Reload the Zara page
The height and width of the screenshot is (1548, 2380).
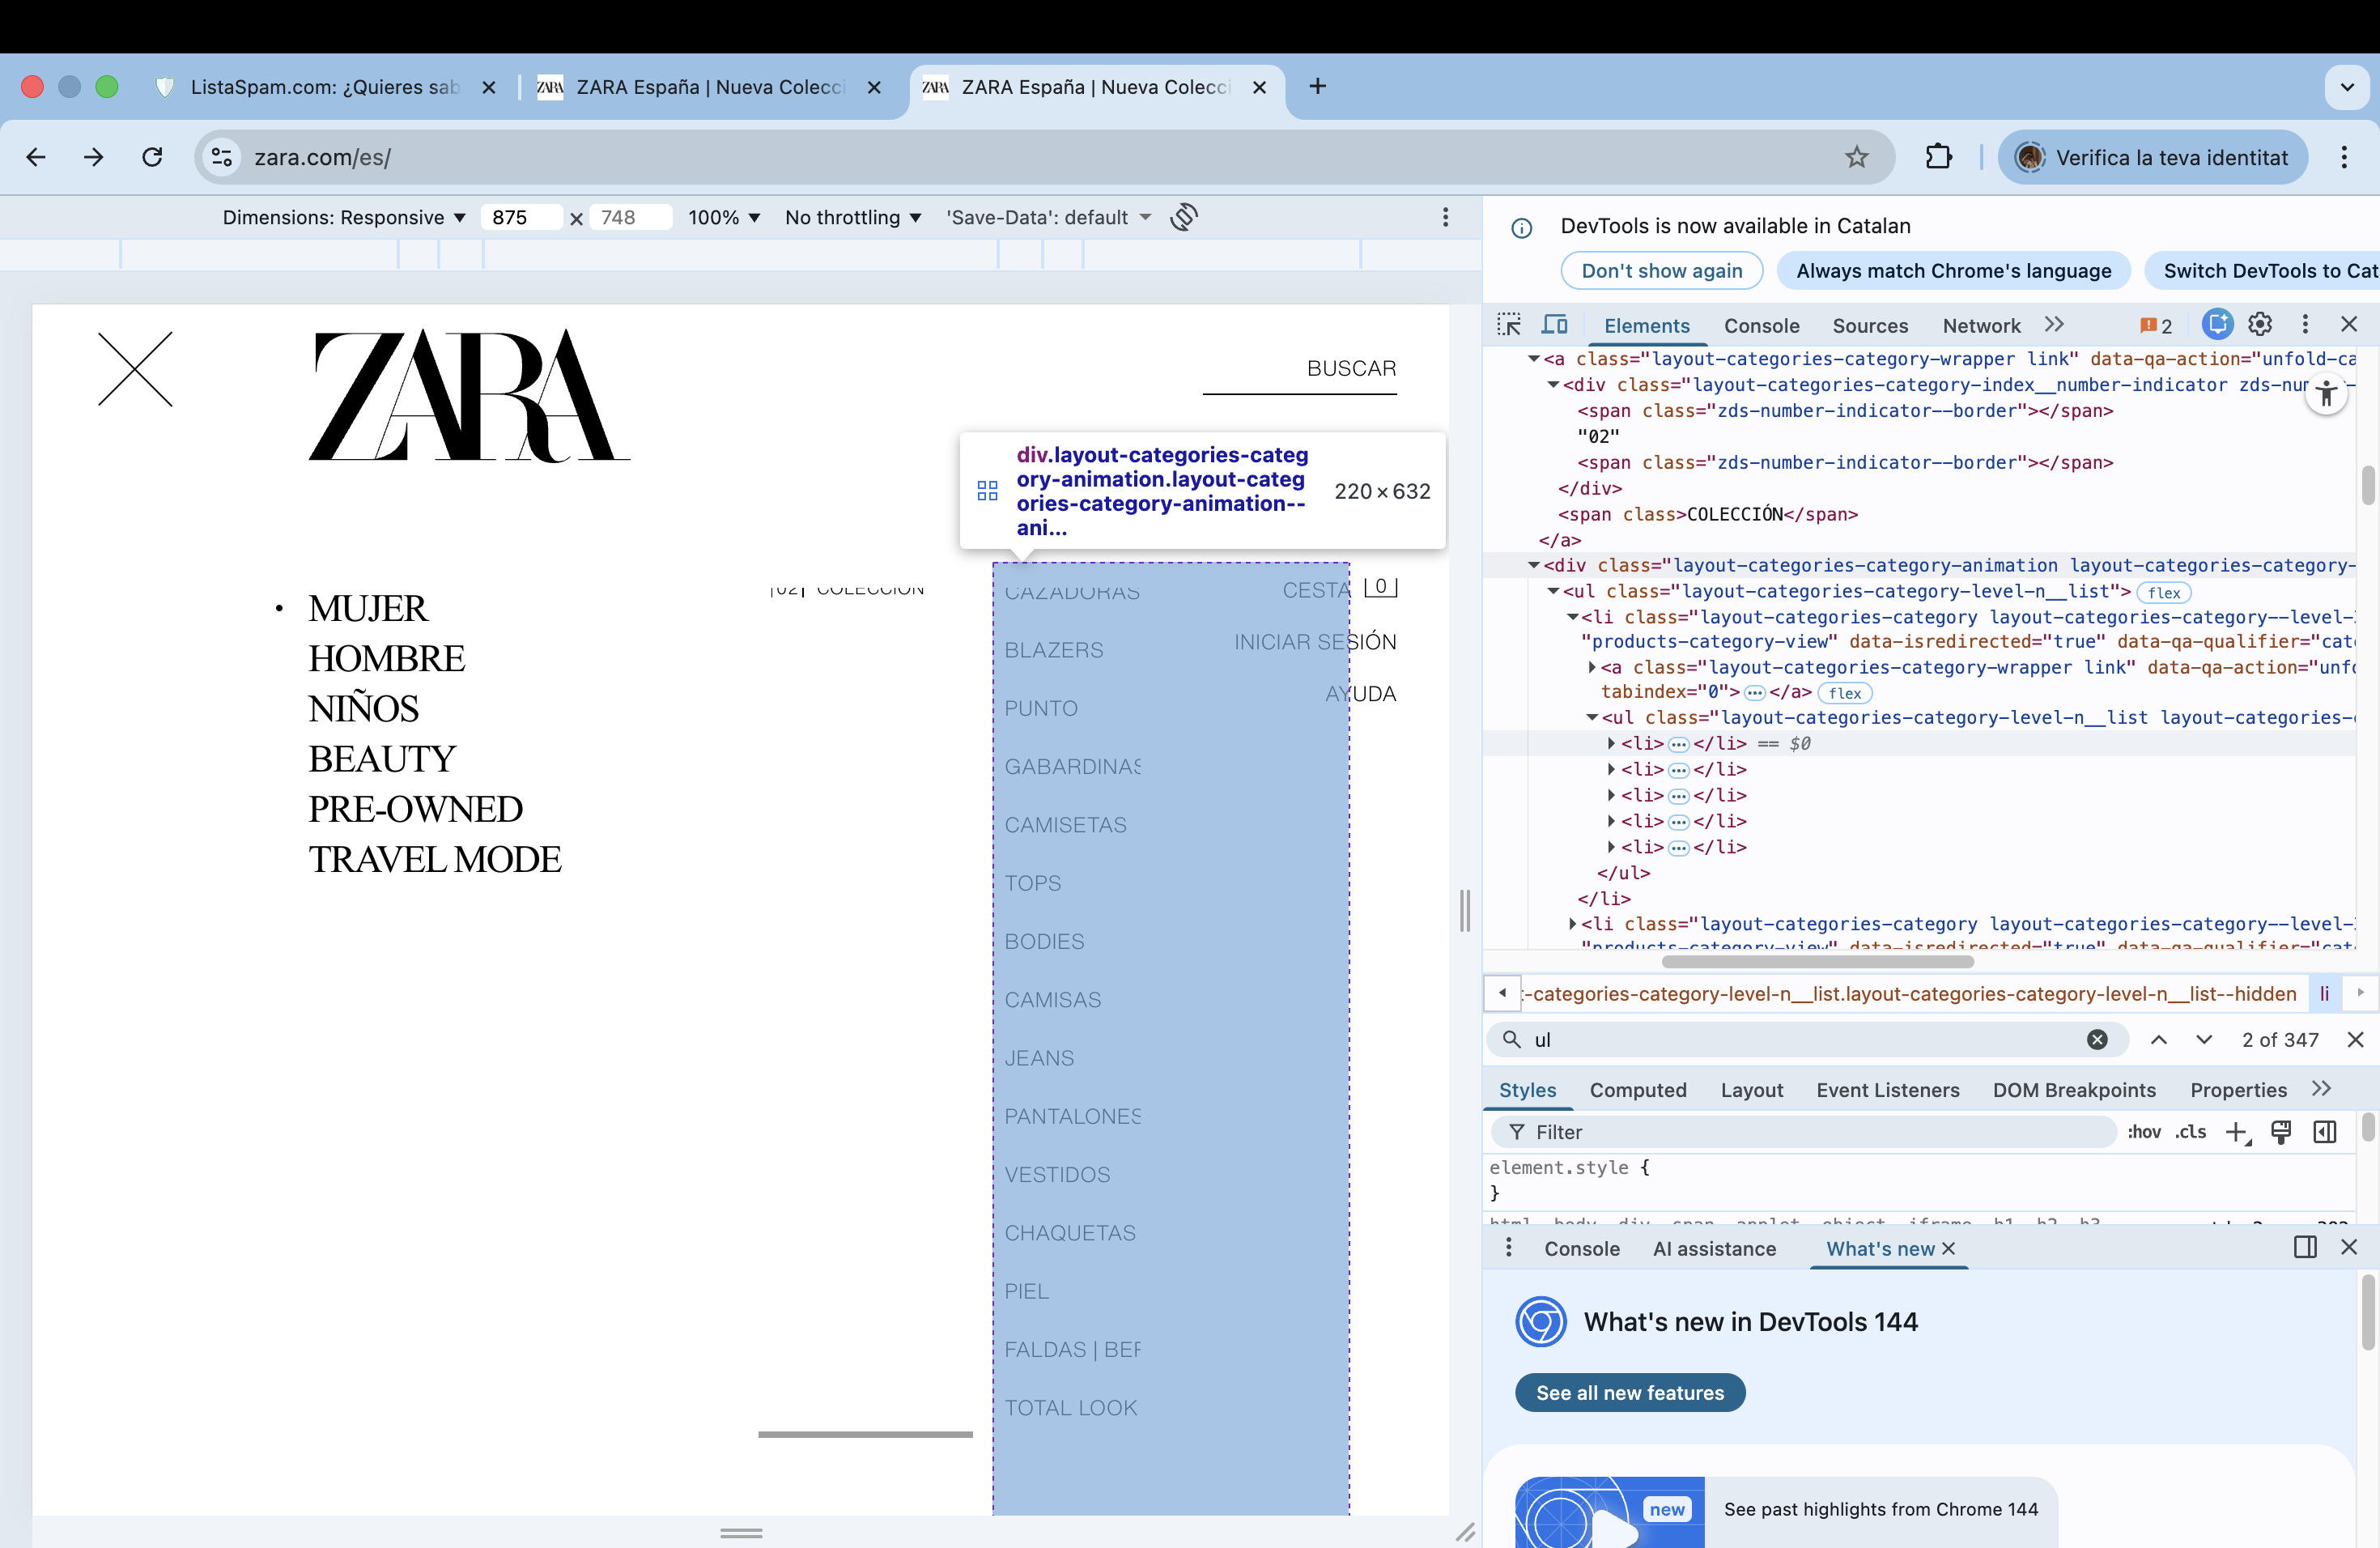152,157
